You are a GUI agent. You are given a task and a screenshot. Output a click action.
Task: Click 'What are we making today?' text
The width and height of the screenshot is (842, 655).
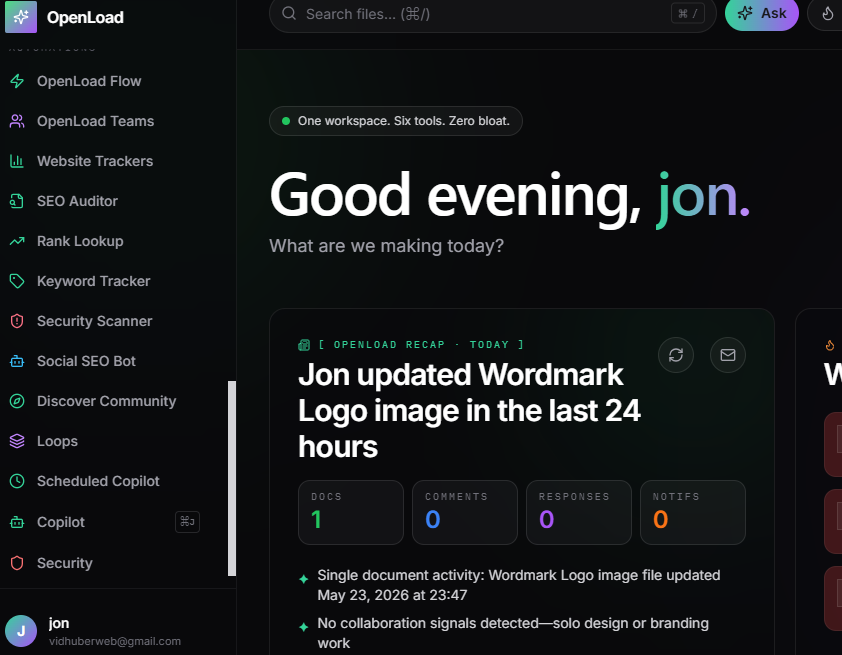[387, 246]
